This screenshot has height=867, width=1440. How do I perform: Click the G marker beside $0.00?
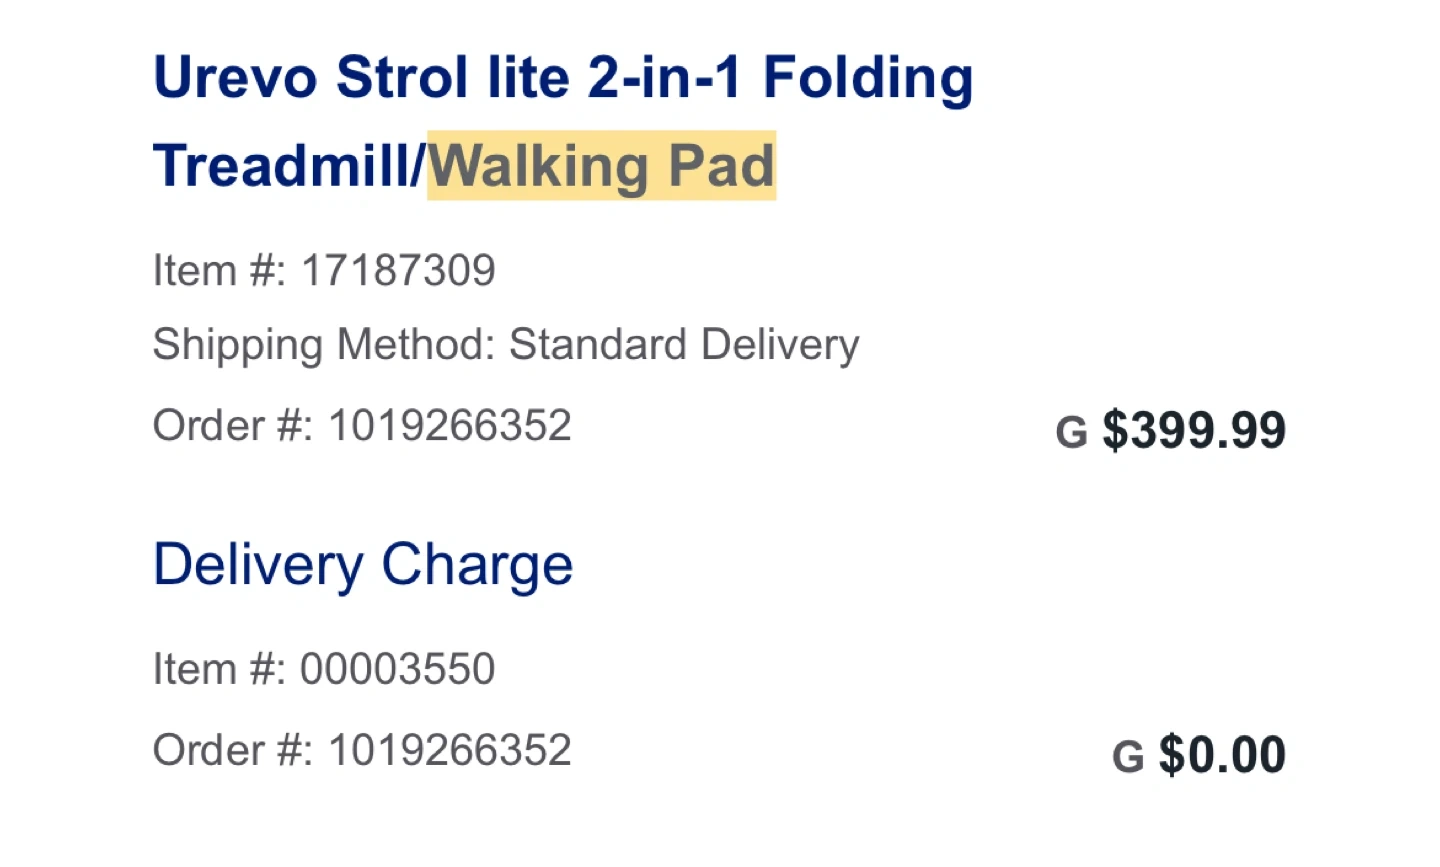1128,757
